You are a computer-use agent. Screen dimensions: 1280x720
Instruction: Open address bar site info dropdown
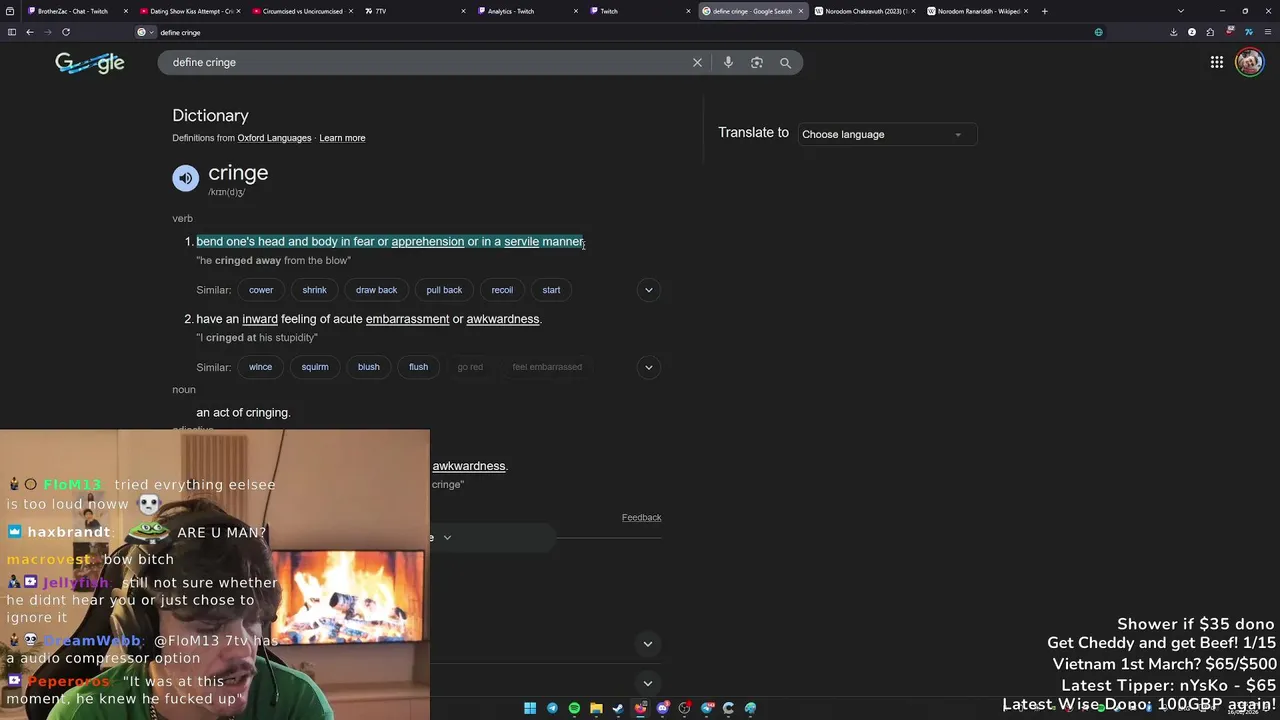[147, 32]
